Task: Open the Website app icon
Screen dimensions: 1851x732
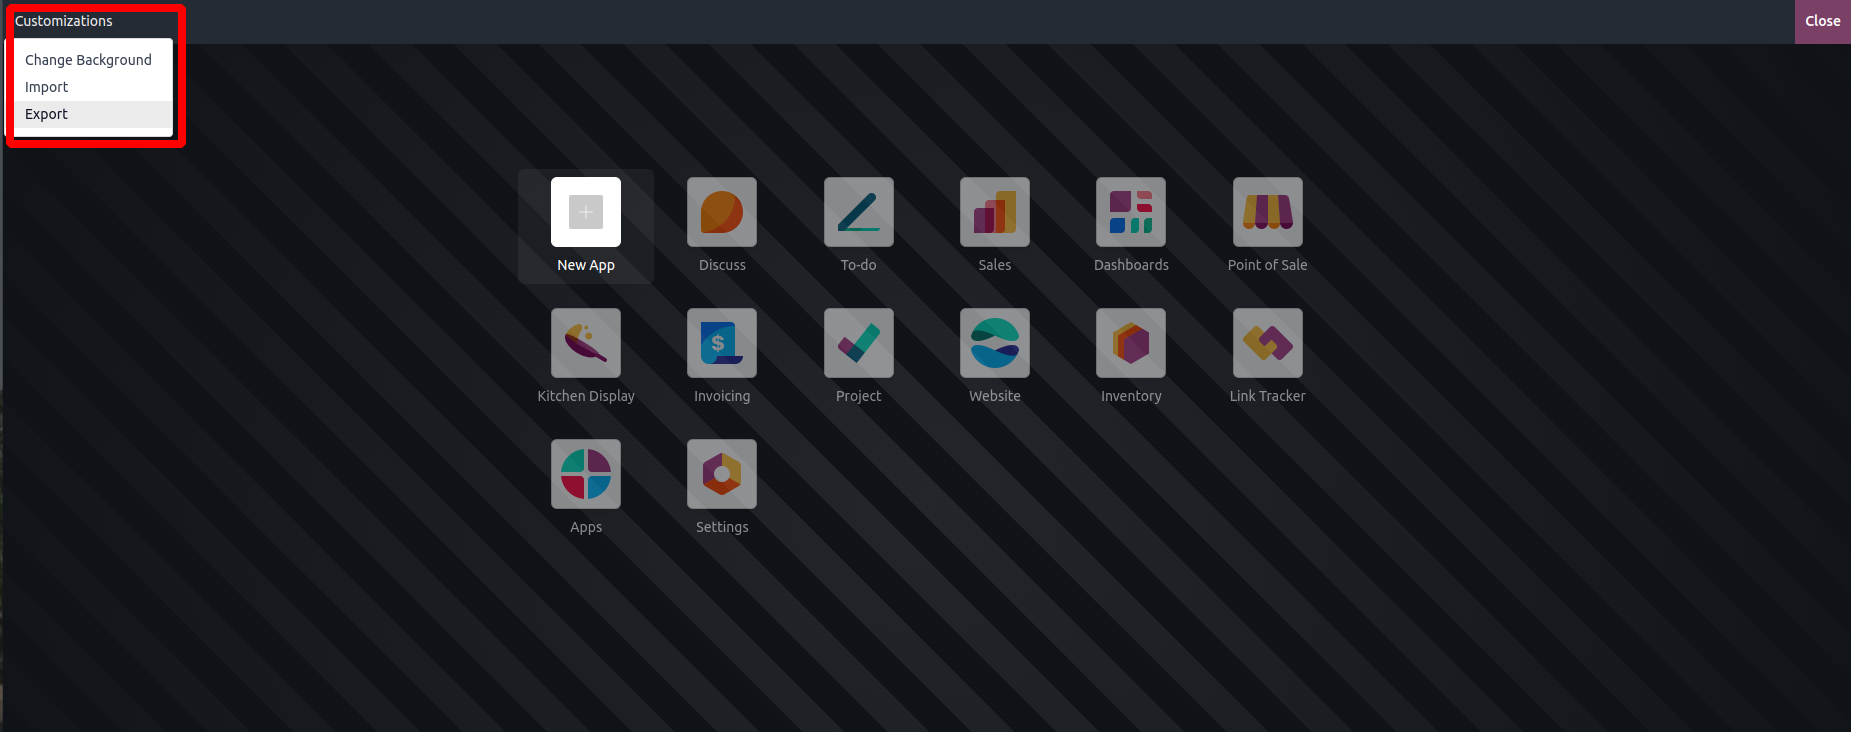Action: pos(995,343)
